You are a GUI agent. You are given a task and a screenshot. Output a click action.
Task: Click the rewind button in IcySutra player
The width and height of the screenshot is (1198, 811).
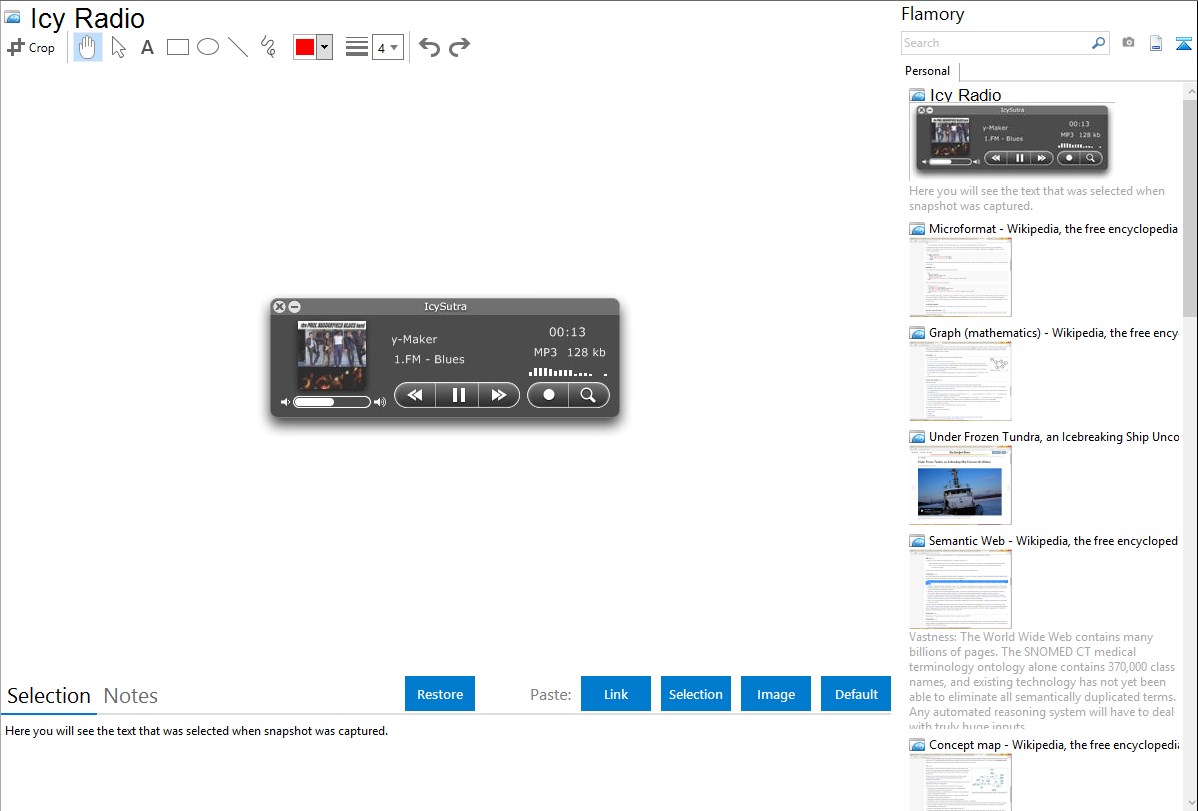pos(415,395)
